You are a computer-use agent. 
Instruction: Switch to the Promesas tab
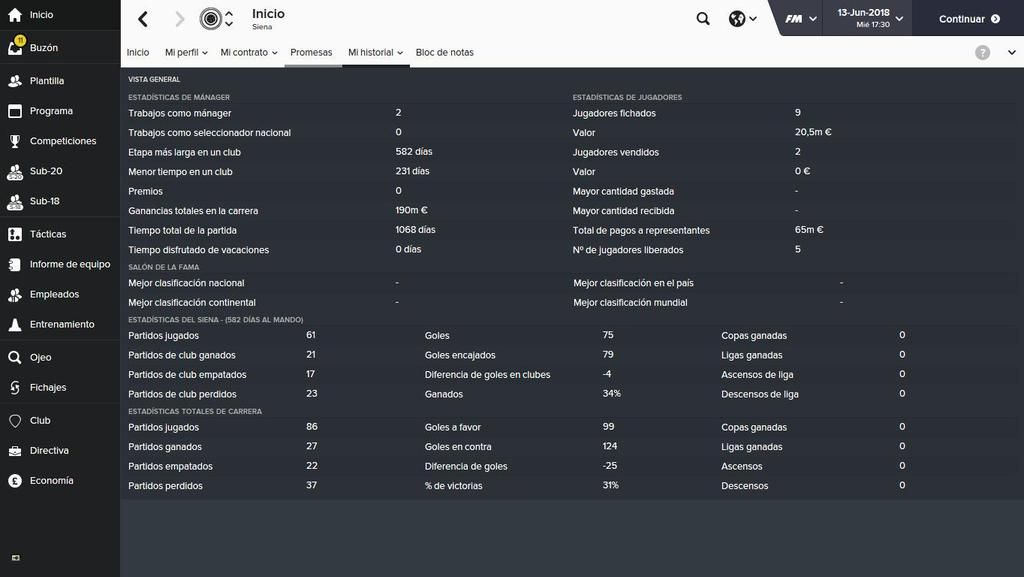(311, 52)
